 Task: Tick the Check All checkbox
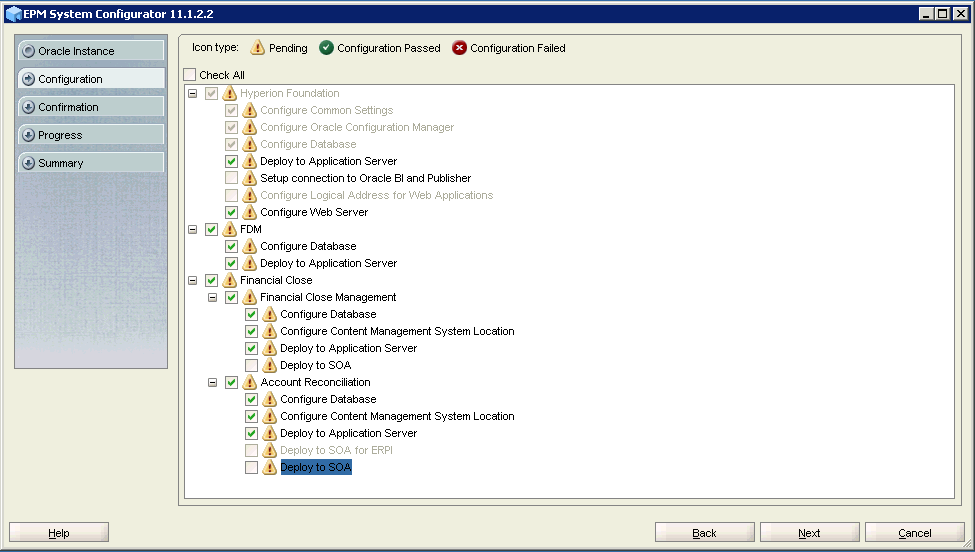pos(190,75)
